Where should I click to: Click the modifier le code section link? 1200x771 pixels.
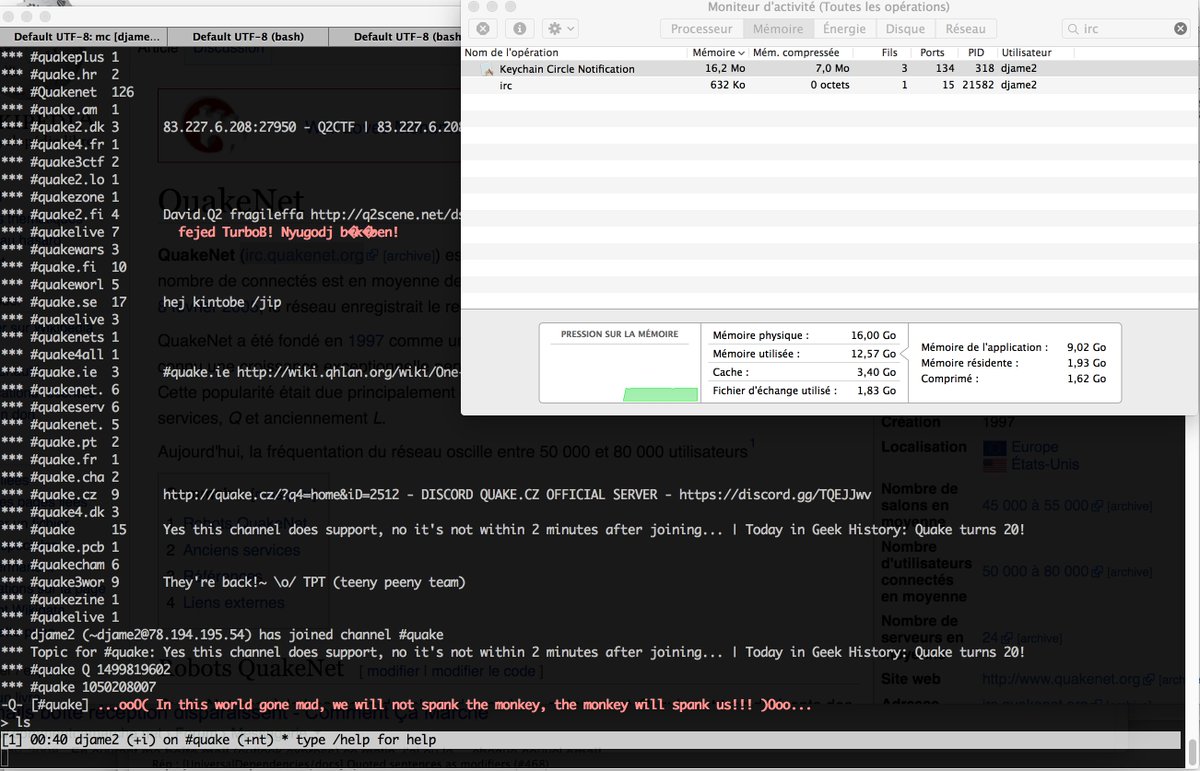483,671
